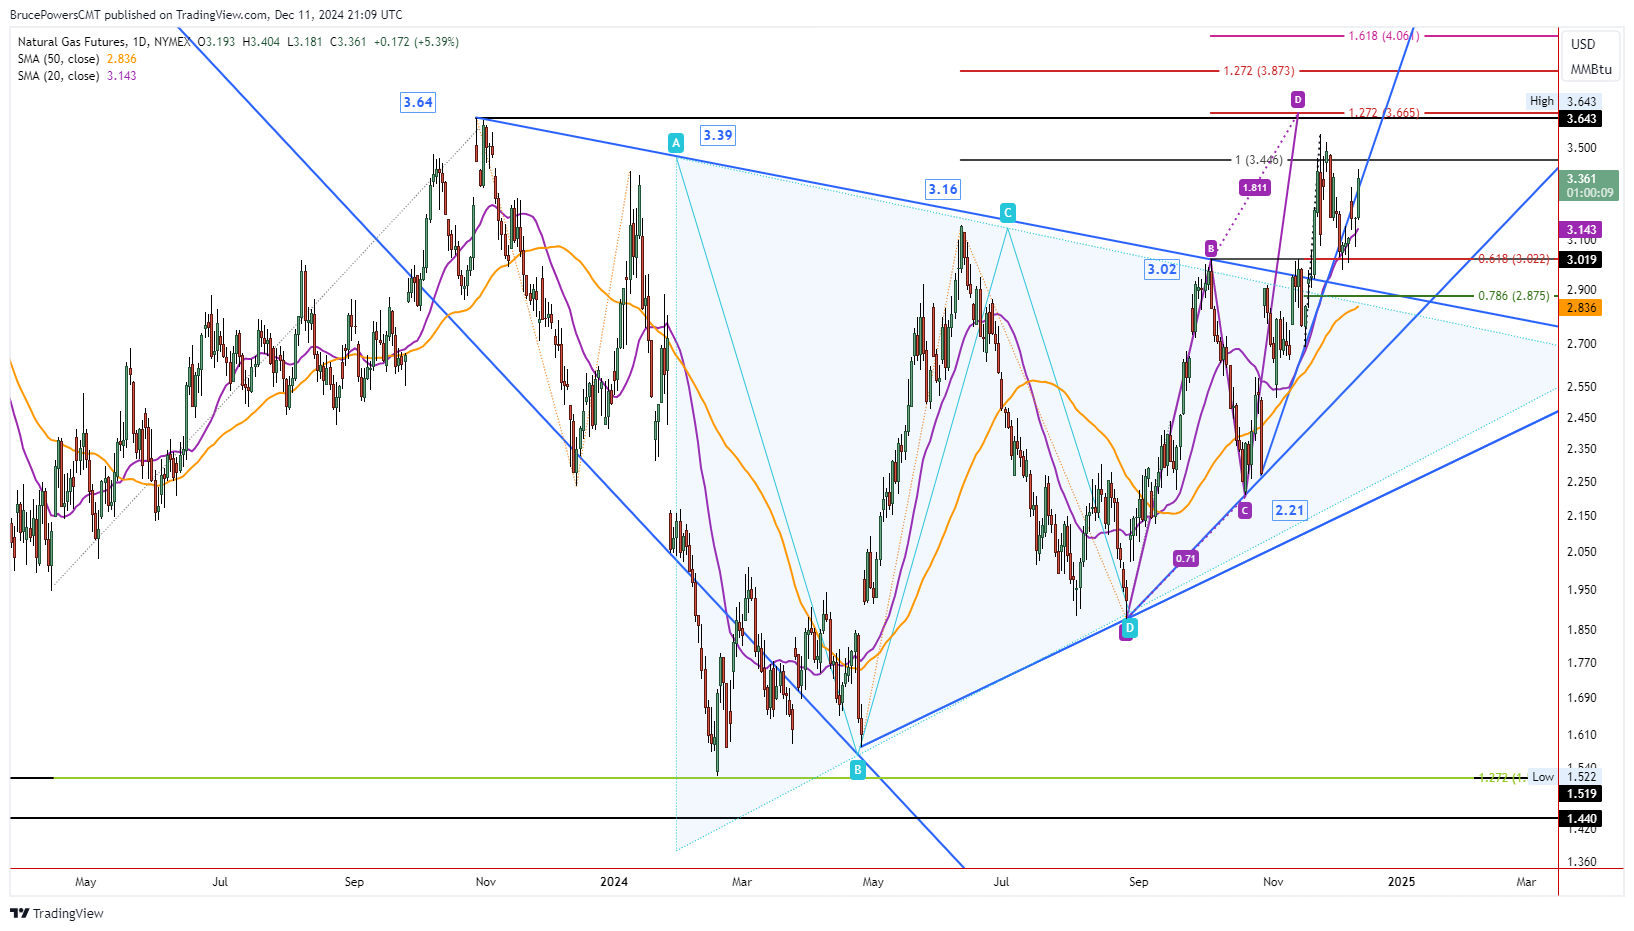Click the green 3.361 current price label
Viewport: 1634px width, 931px height.
1589,186
